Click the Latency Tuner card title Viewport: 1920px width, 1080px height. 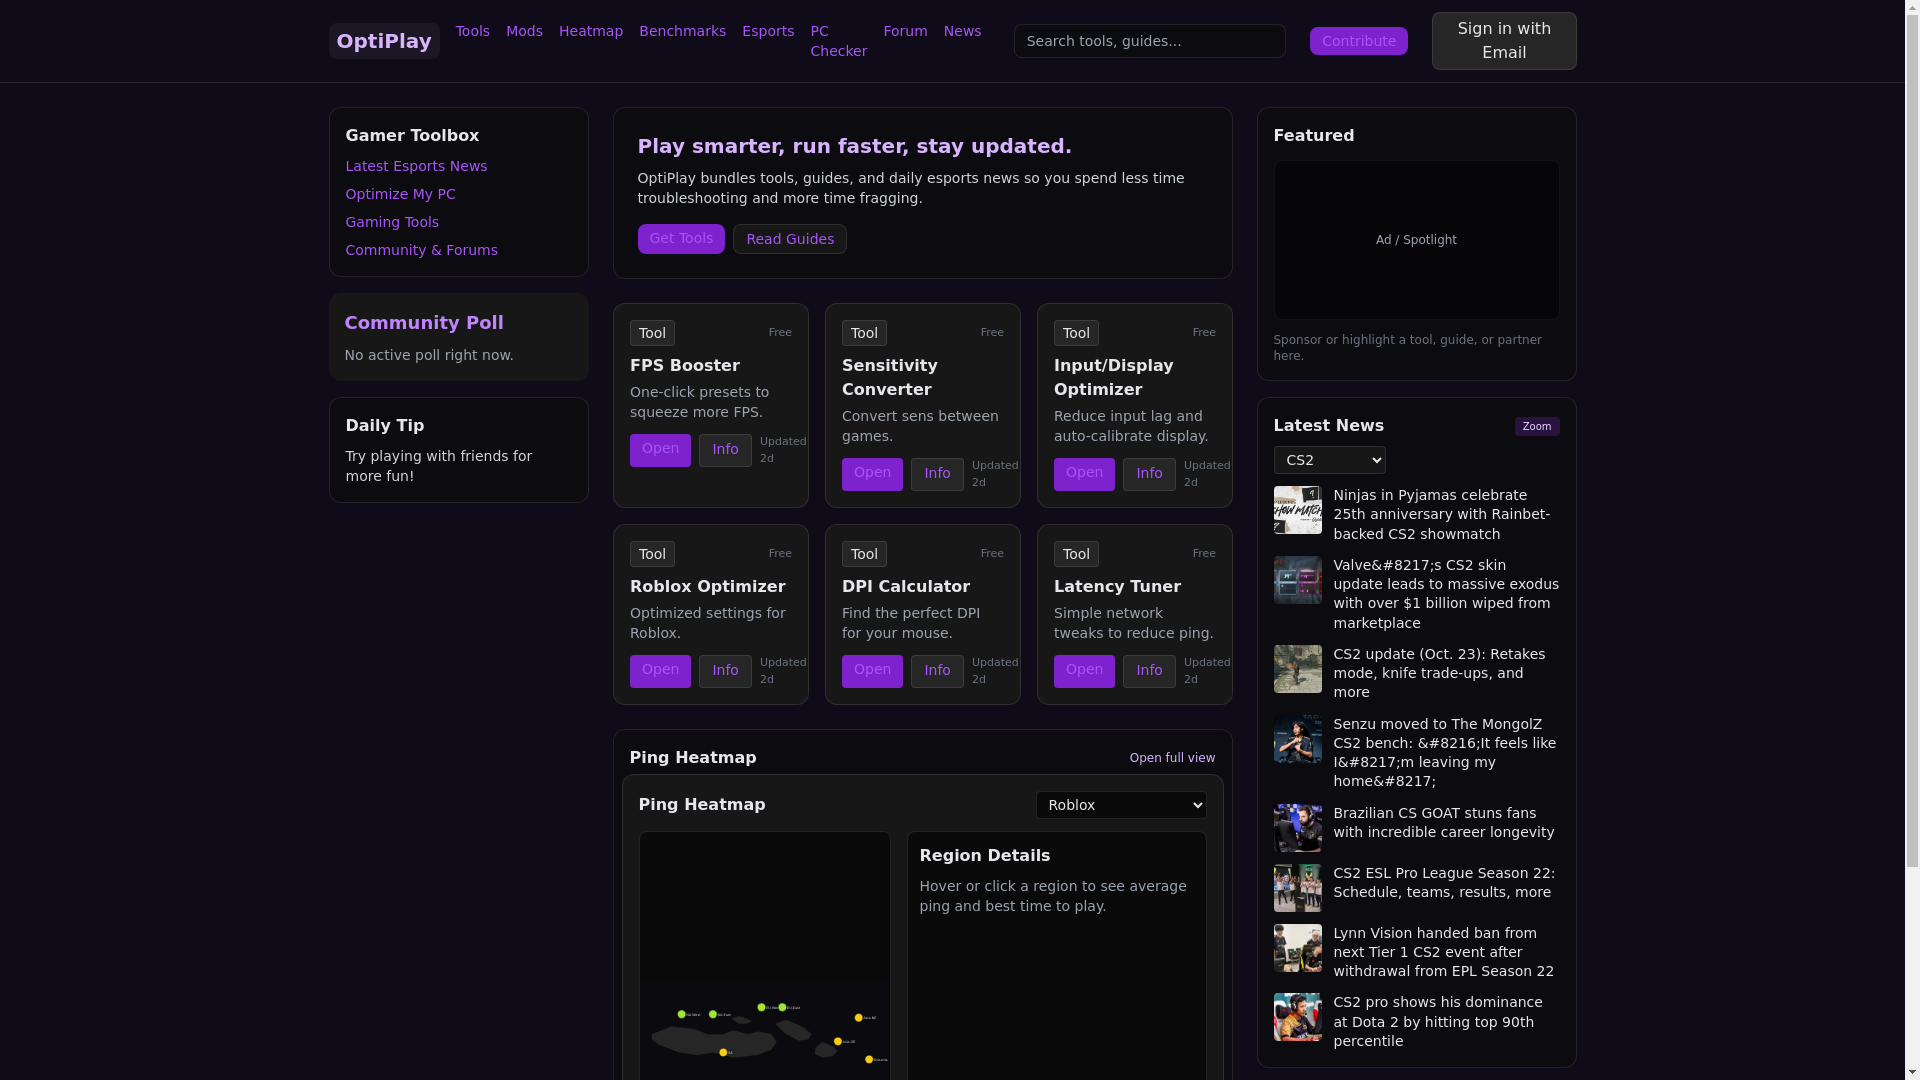1117,587
